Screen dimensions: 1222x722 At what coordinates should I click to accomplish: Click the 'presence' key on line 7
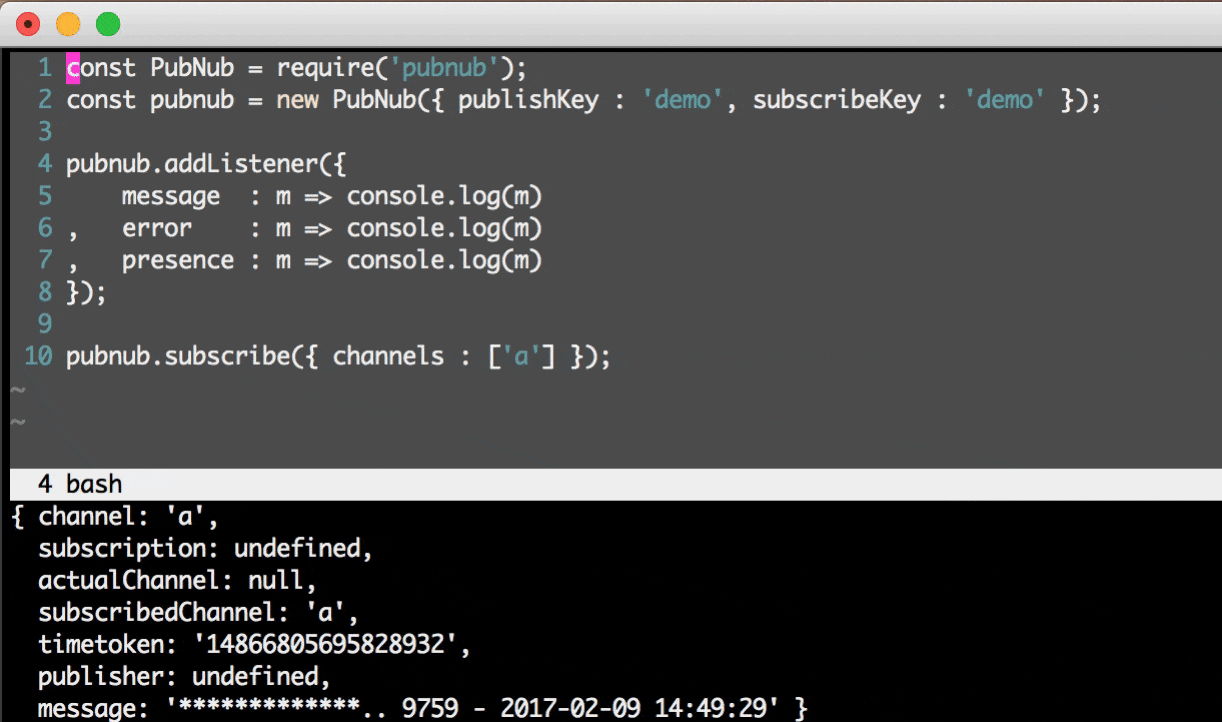pyautogui.click(x=178, y=260)
